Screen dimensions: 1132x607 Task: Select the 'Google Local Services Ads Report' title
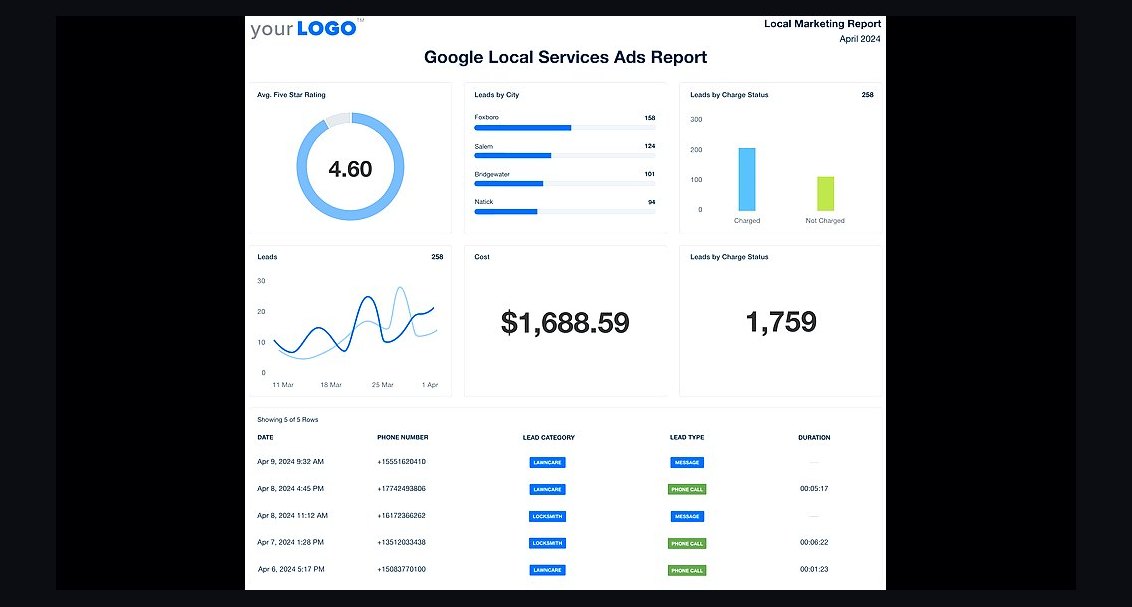click(565, 57)
